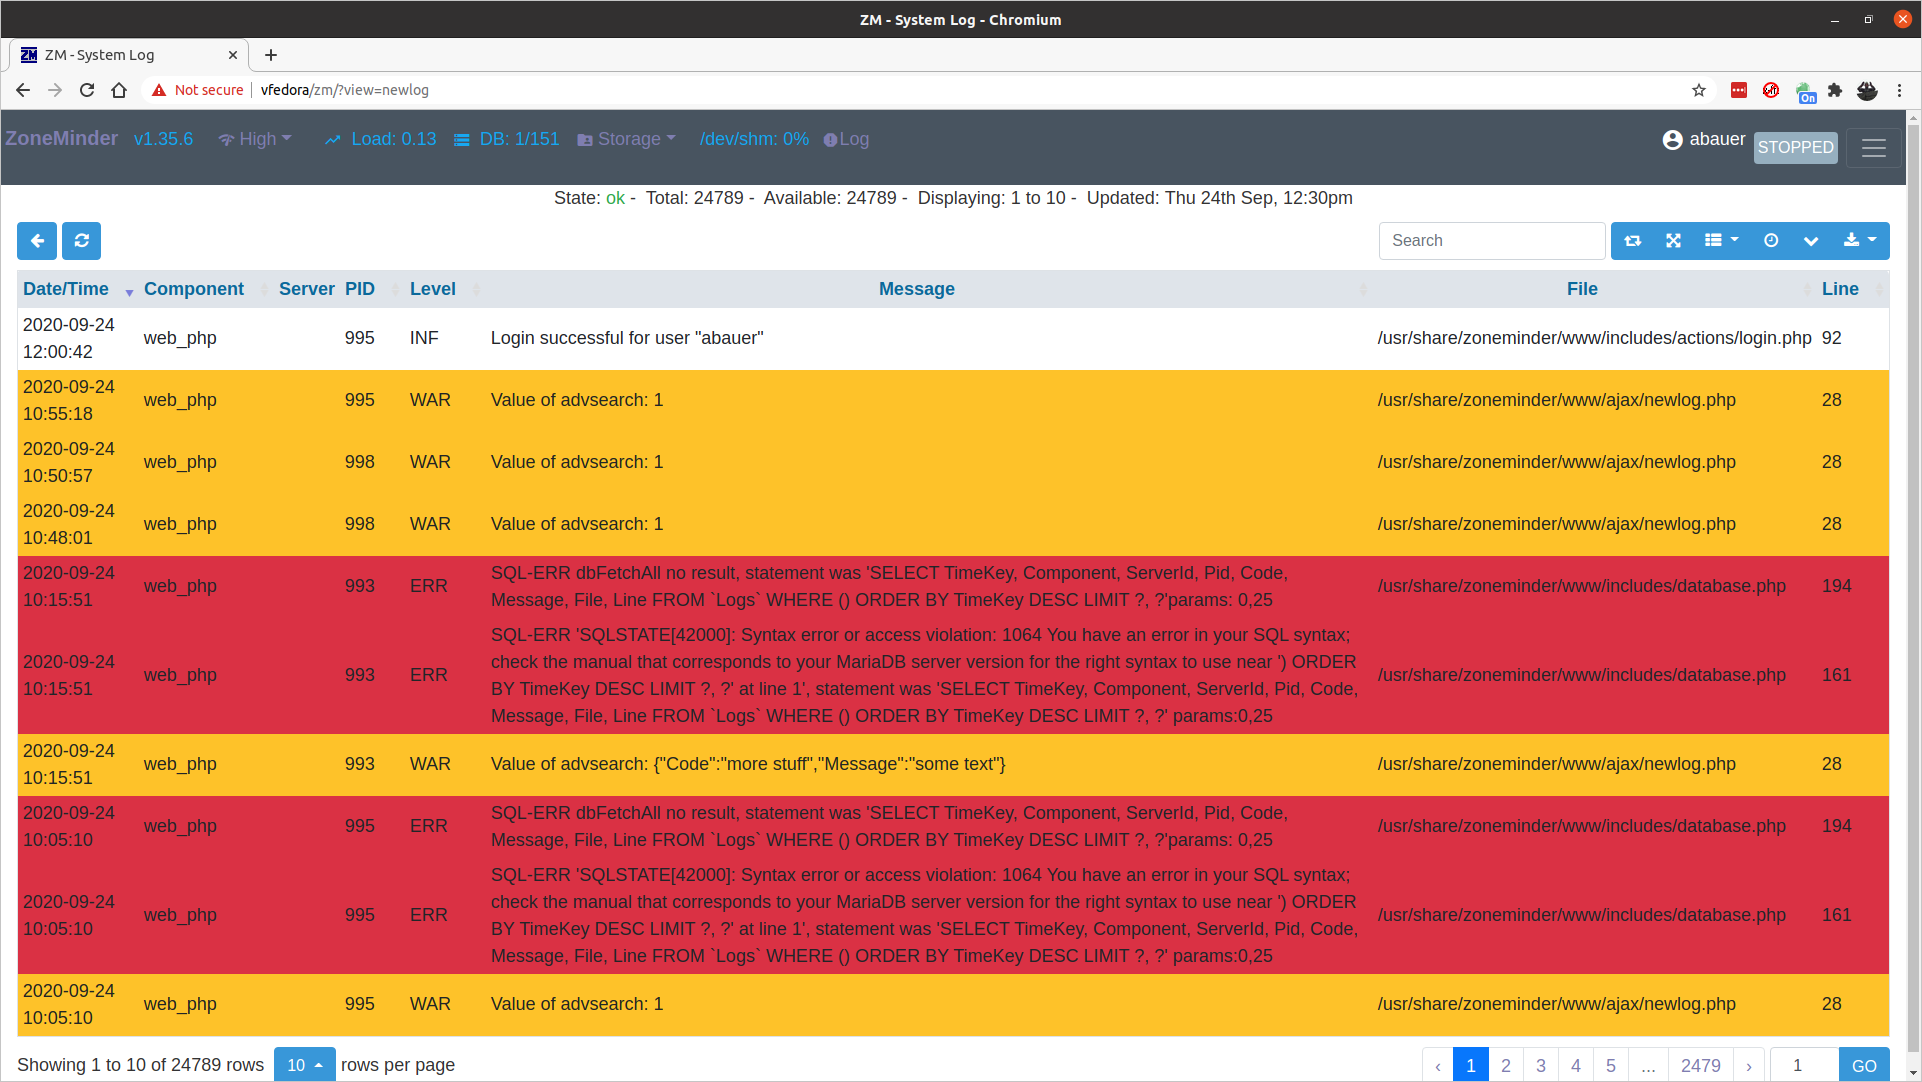Go to pagination page 2
The image size is (1922, 1082).
click(x=1506, y=1066)
